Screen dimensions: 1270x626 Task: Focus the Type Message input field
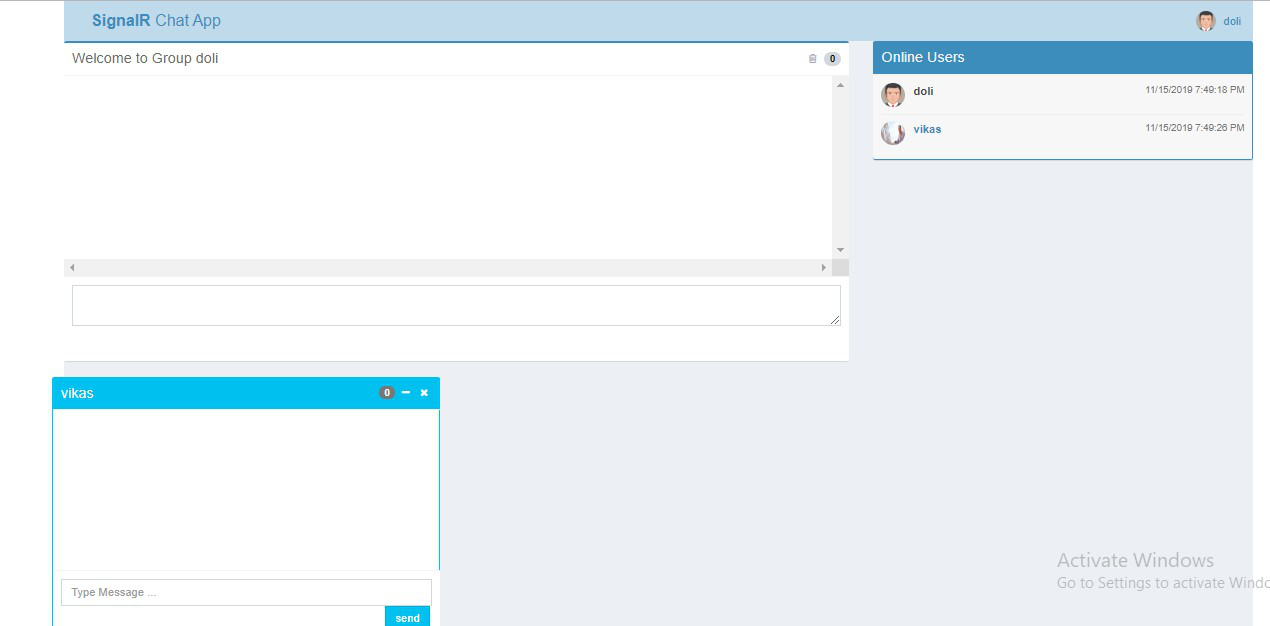click(246, 592)
